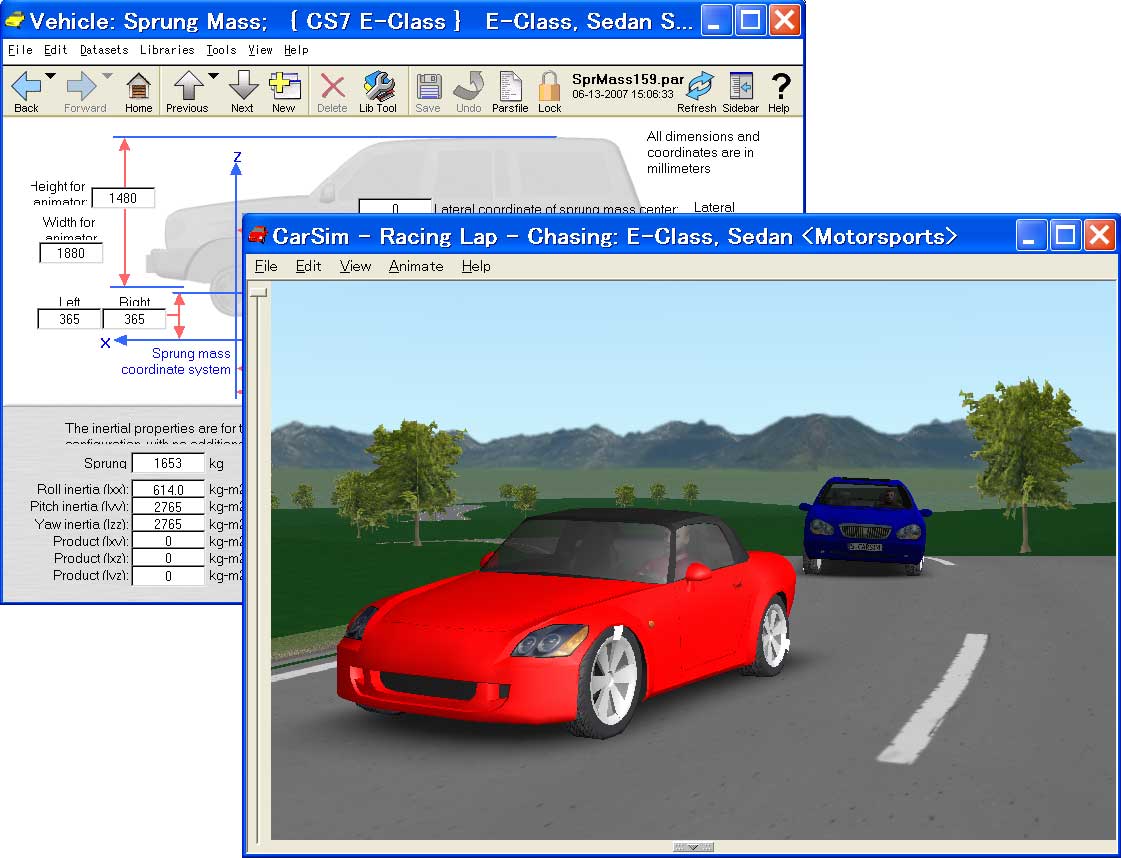Click the Product (Ixz) field
The height and width of the screenshot is (858, 1121).
click(x=168, y=558)
